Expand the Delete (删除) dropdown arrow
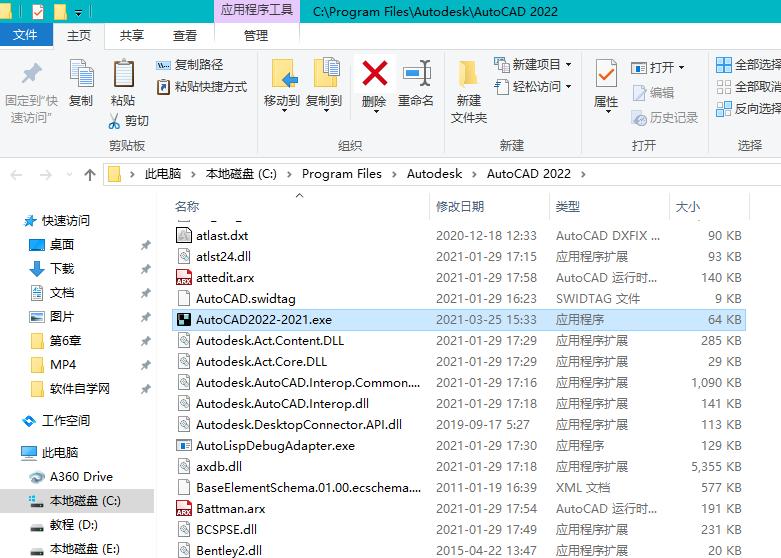The image size is (781, 558). (x=376, y=112)
